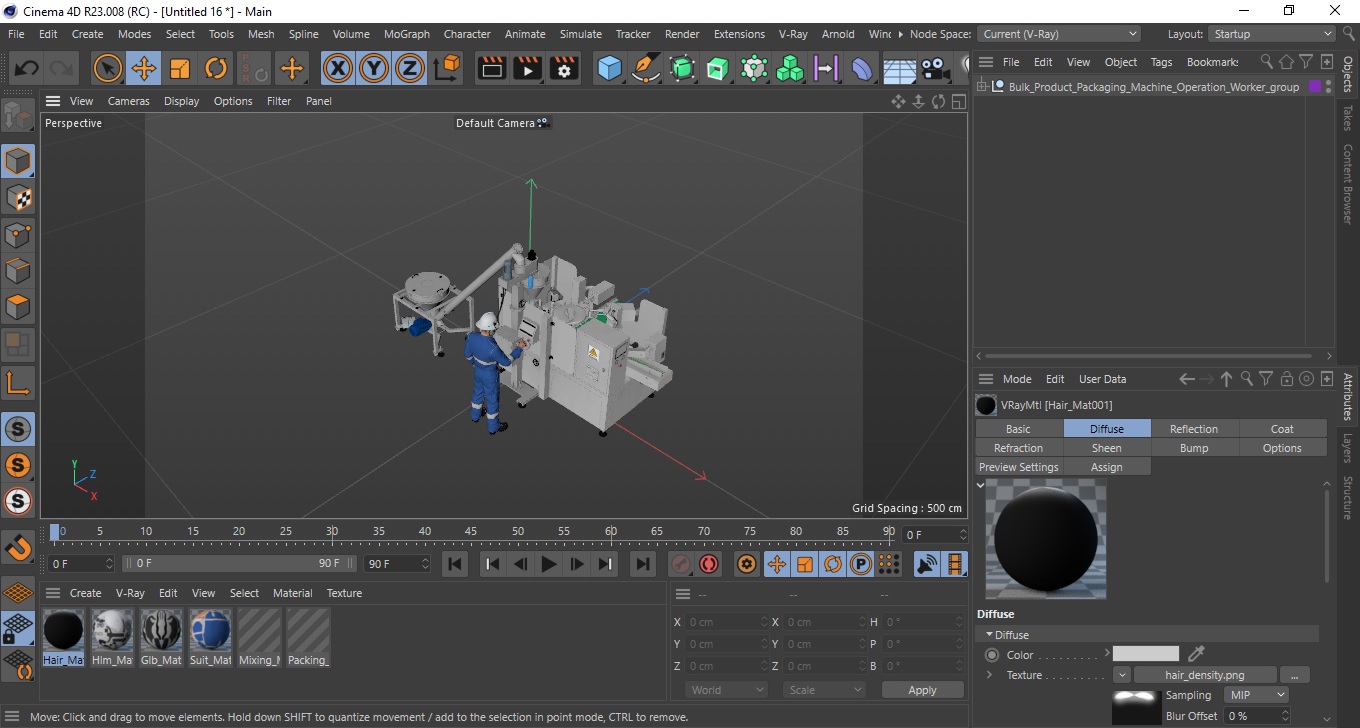Open Cameras menu in viewport
The height and width of the screenshot is (728, 1360).
pyautogui.click(x=129, y=101)
